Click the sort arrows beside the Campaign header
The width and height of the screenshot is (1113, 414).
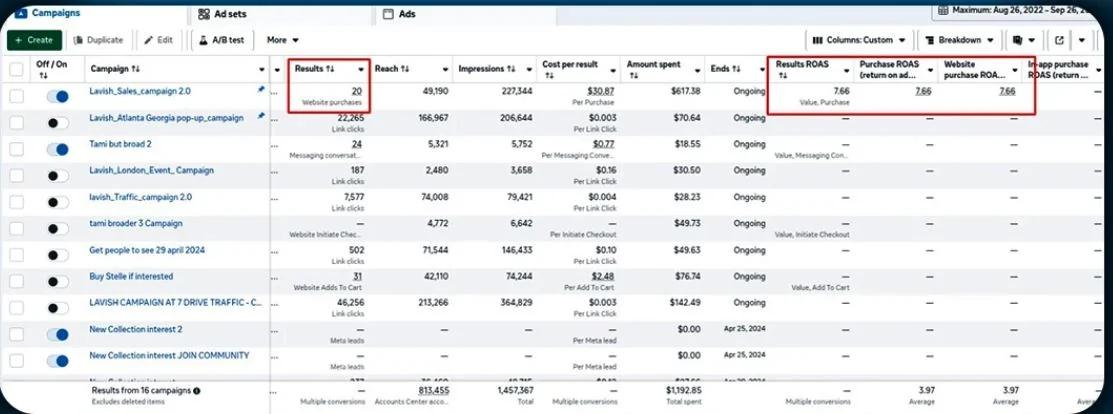[136, 69]
